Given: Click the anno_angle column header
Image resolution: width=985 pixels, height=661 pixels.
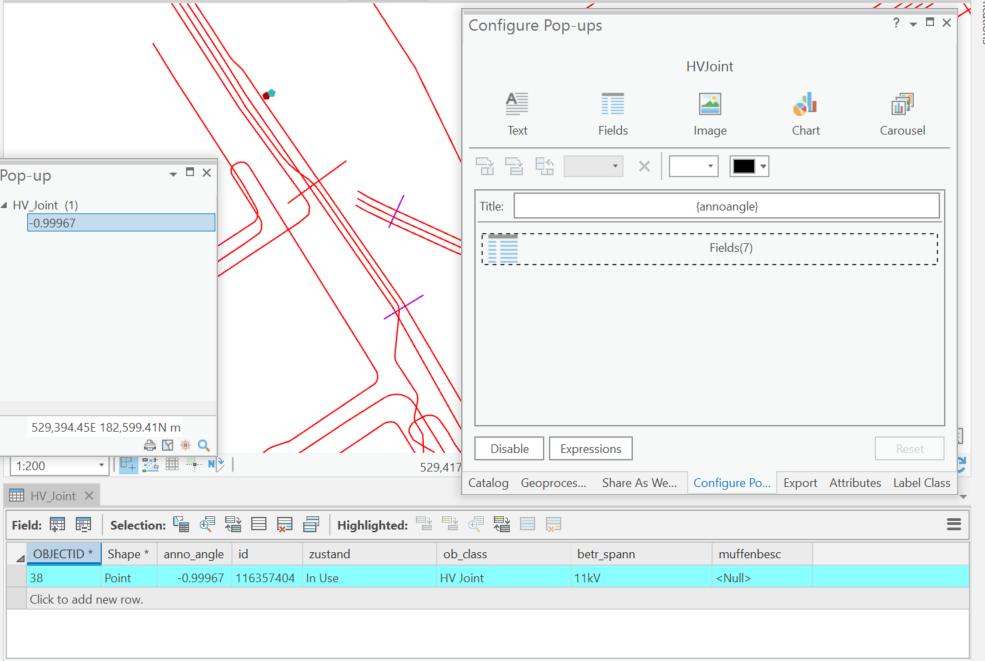Looking at the screenshot, I should coord(193,554).
